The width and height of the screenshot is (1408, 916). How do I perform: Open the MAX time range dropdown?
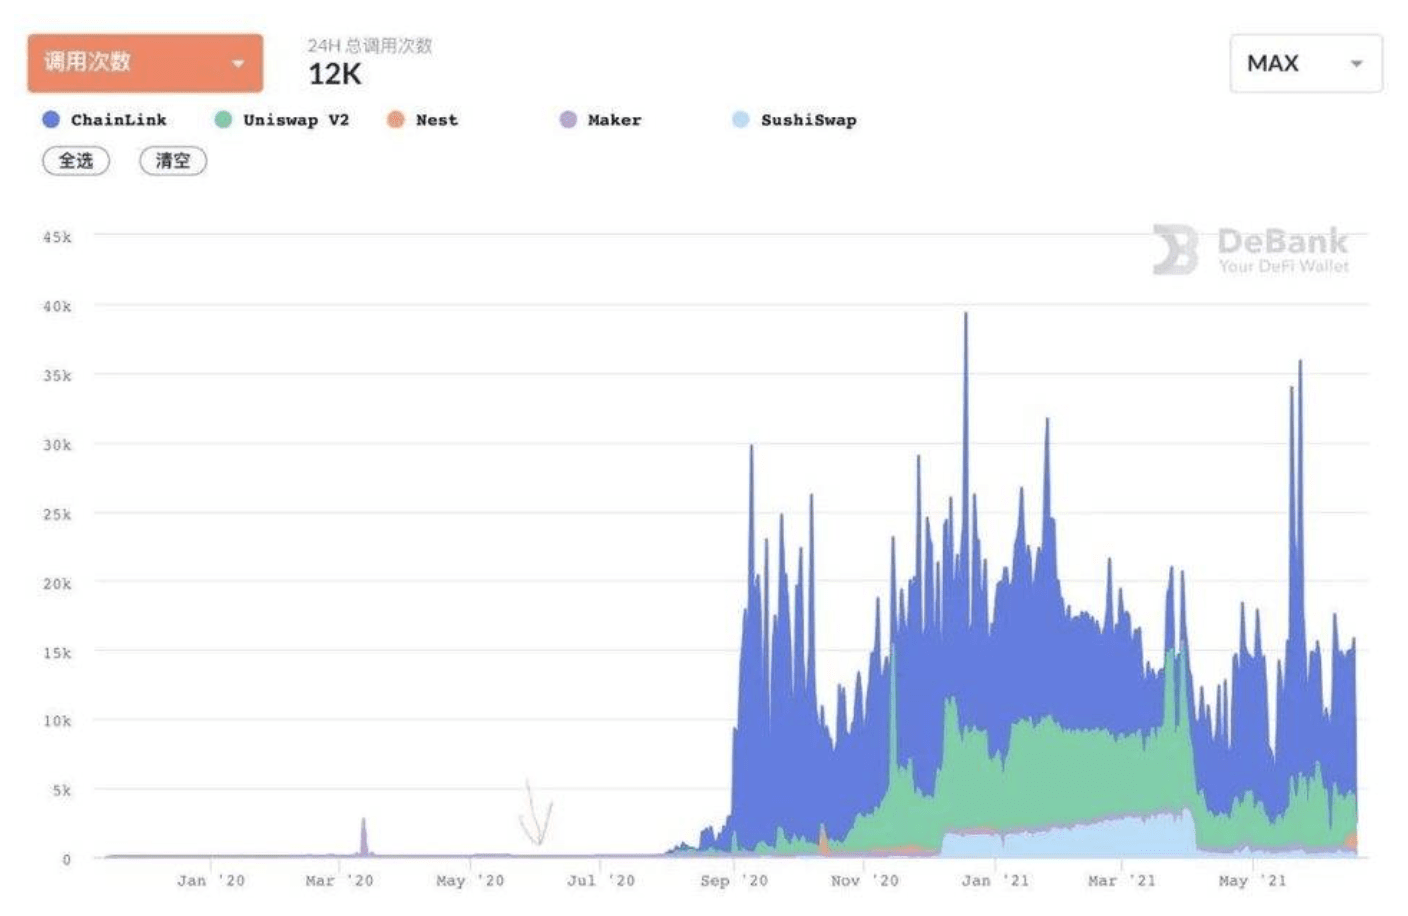pos(1306,63)
